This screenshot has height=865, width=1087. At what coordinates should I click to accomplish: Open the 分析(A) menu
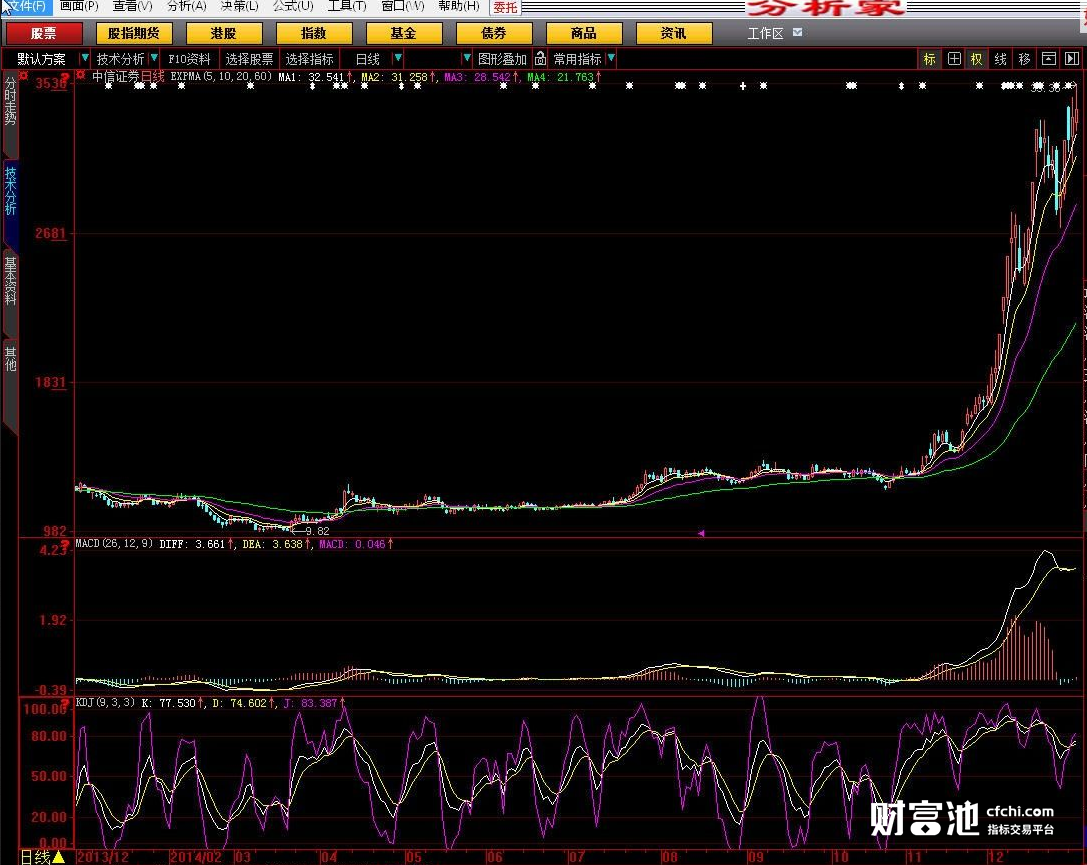(186, 6)
